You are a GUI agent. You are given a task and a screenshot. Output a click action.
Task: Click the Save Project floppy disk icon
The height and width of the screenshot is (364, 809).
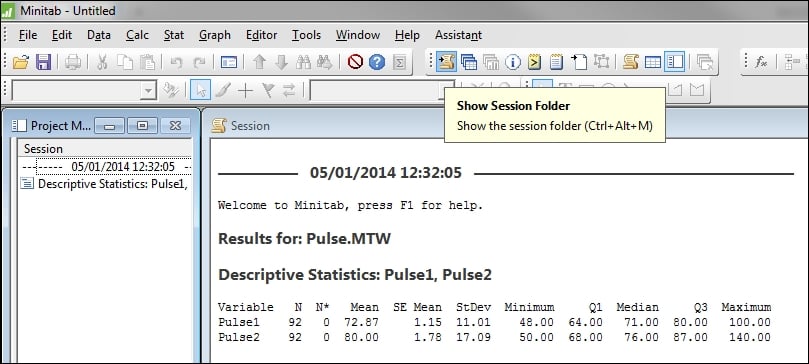pos(43,62)
